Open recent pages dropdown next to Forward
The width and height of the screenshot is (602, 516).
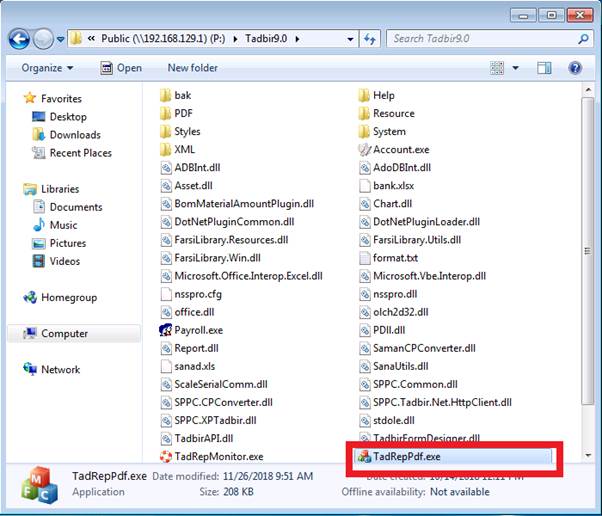point(60,39)
